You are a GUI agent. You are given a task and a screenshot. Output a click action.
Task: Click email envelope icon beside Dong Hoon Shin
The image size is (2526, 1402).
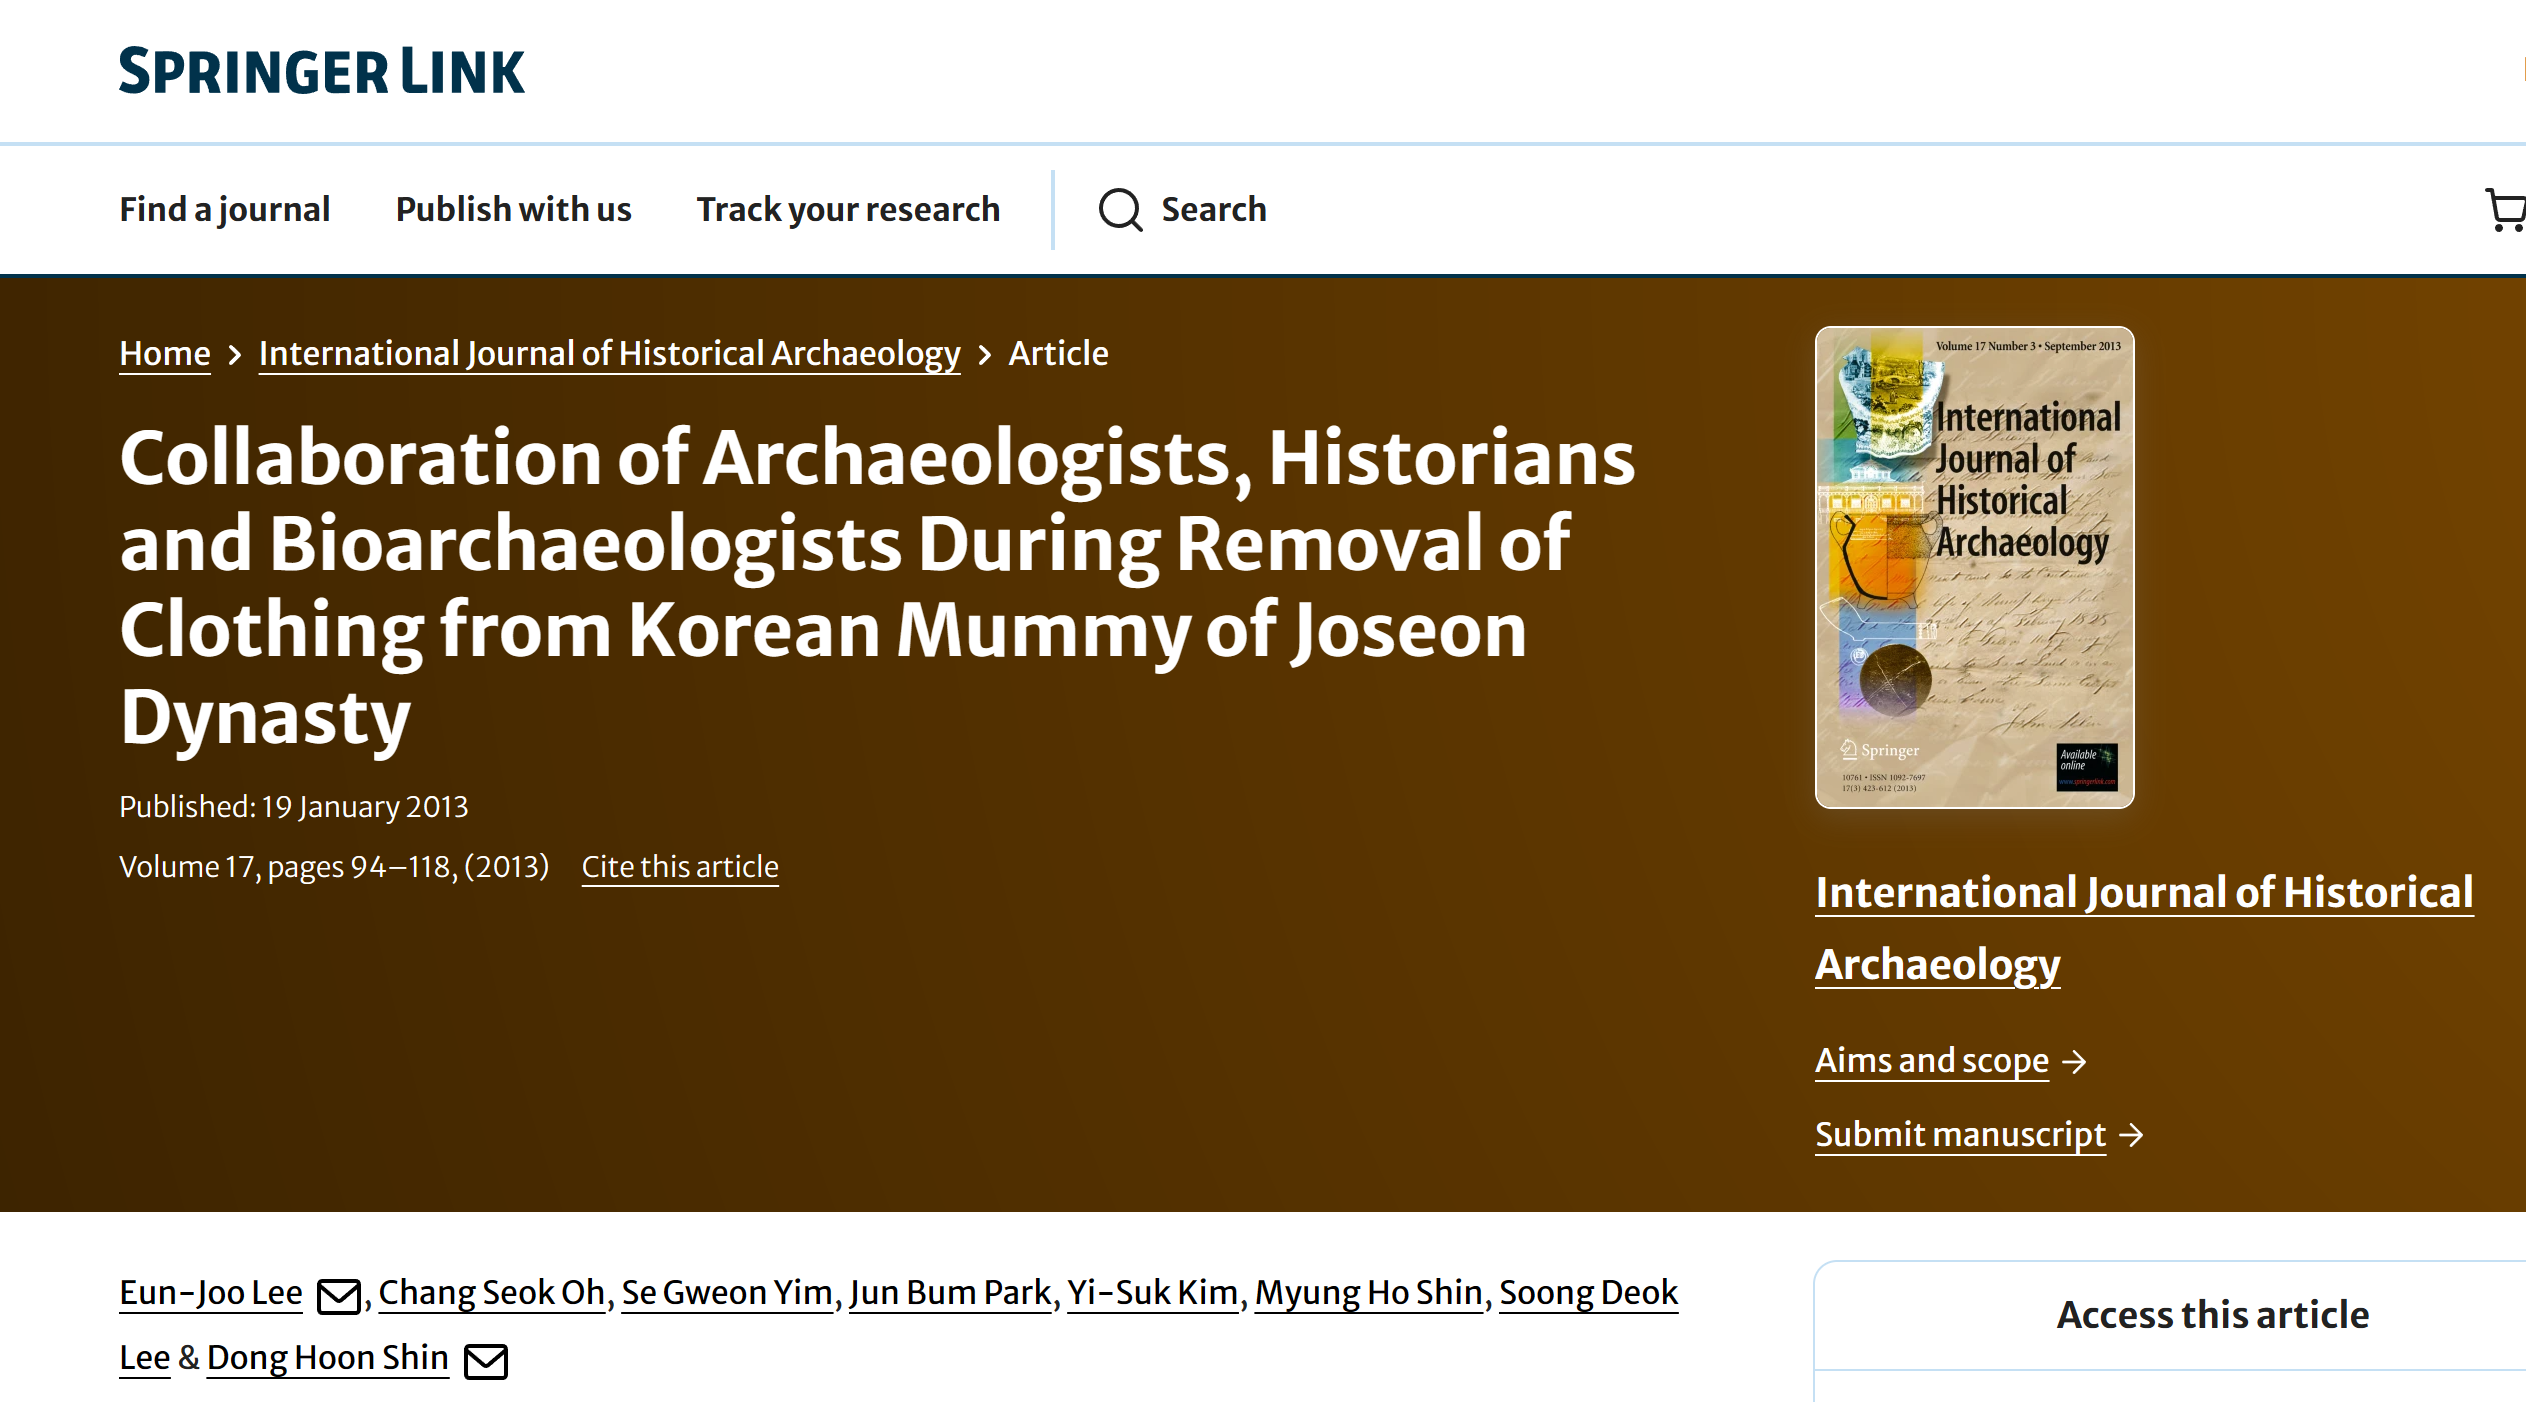(486, 1361)
